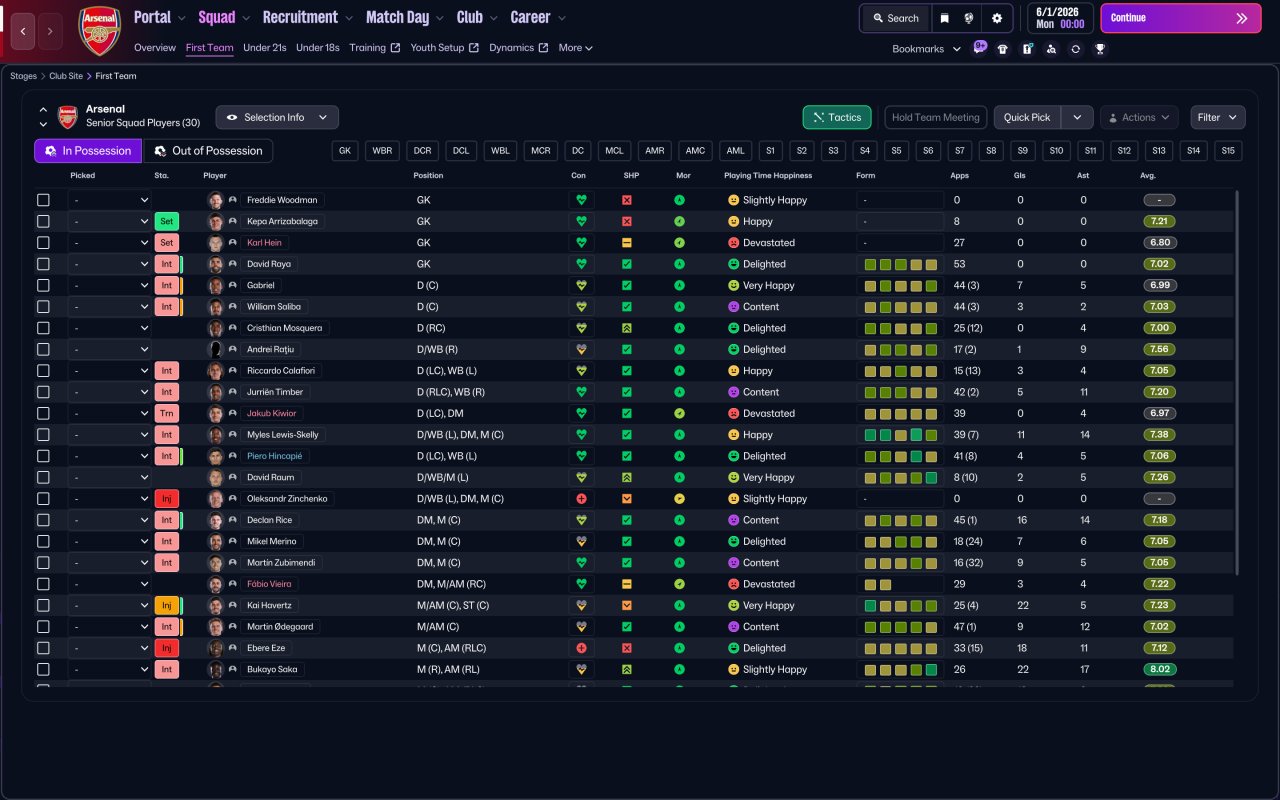Expand the Actions dropdown

pos(1140,117)
